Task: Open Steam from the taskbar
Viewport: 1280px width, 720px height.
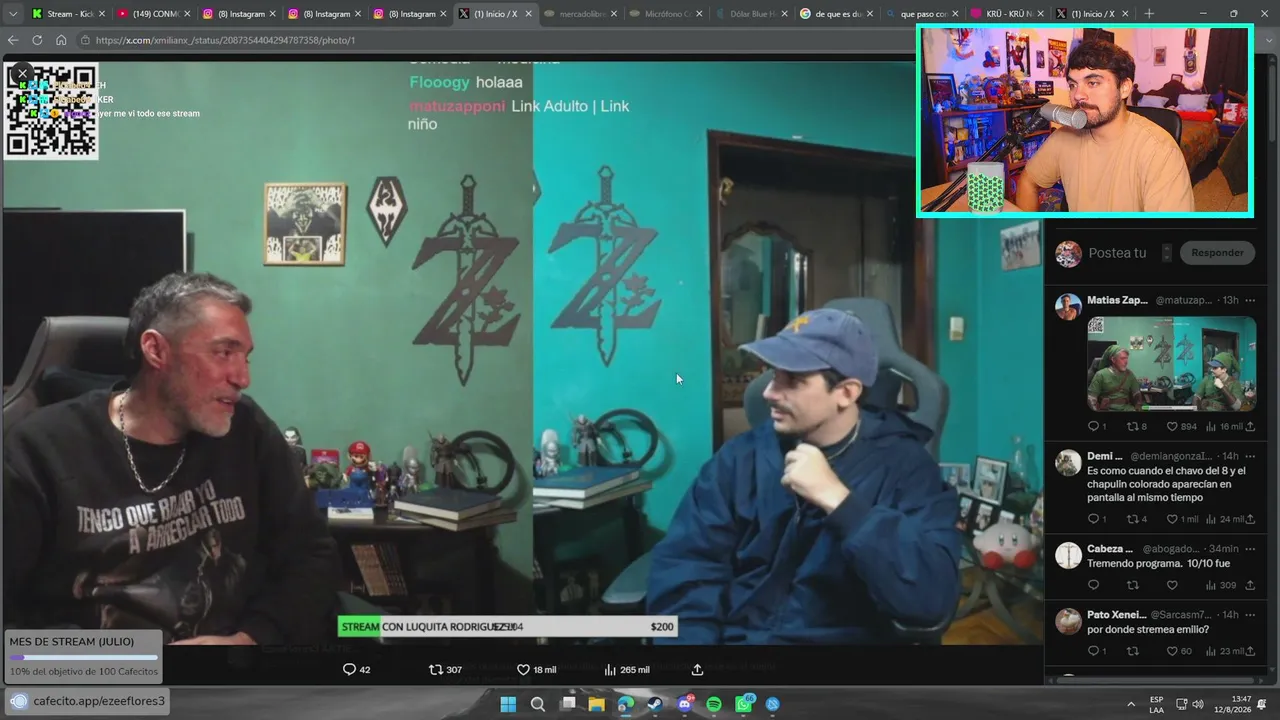Action: point(655,704)
